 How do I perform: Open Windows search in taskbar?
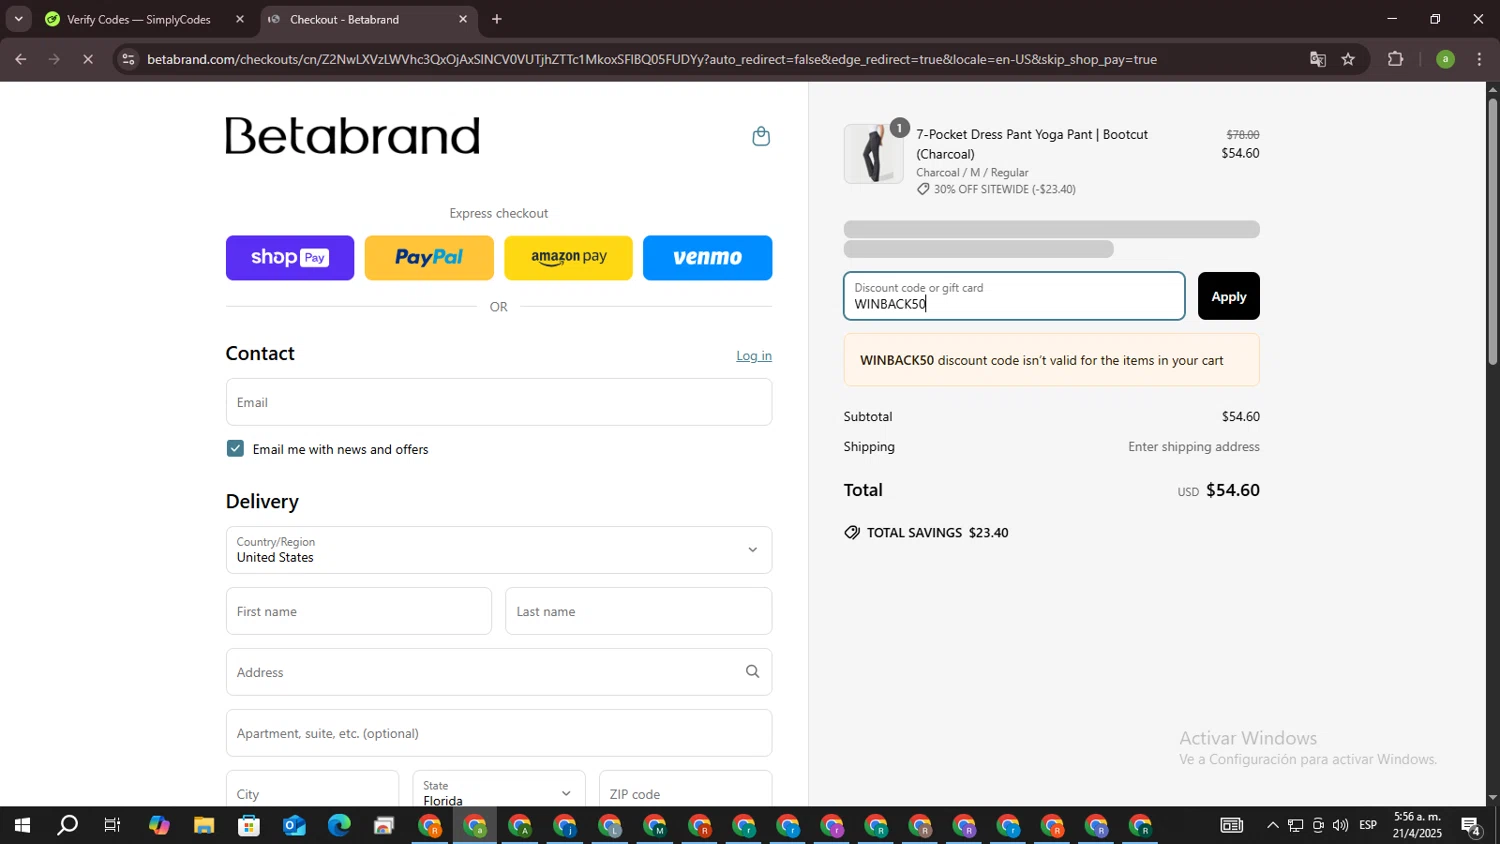[67, 826]
